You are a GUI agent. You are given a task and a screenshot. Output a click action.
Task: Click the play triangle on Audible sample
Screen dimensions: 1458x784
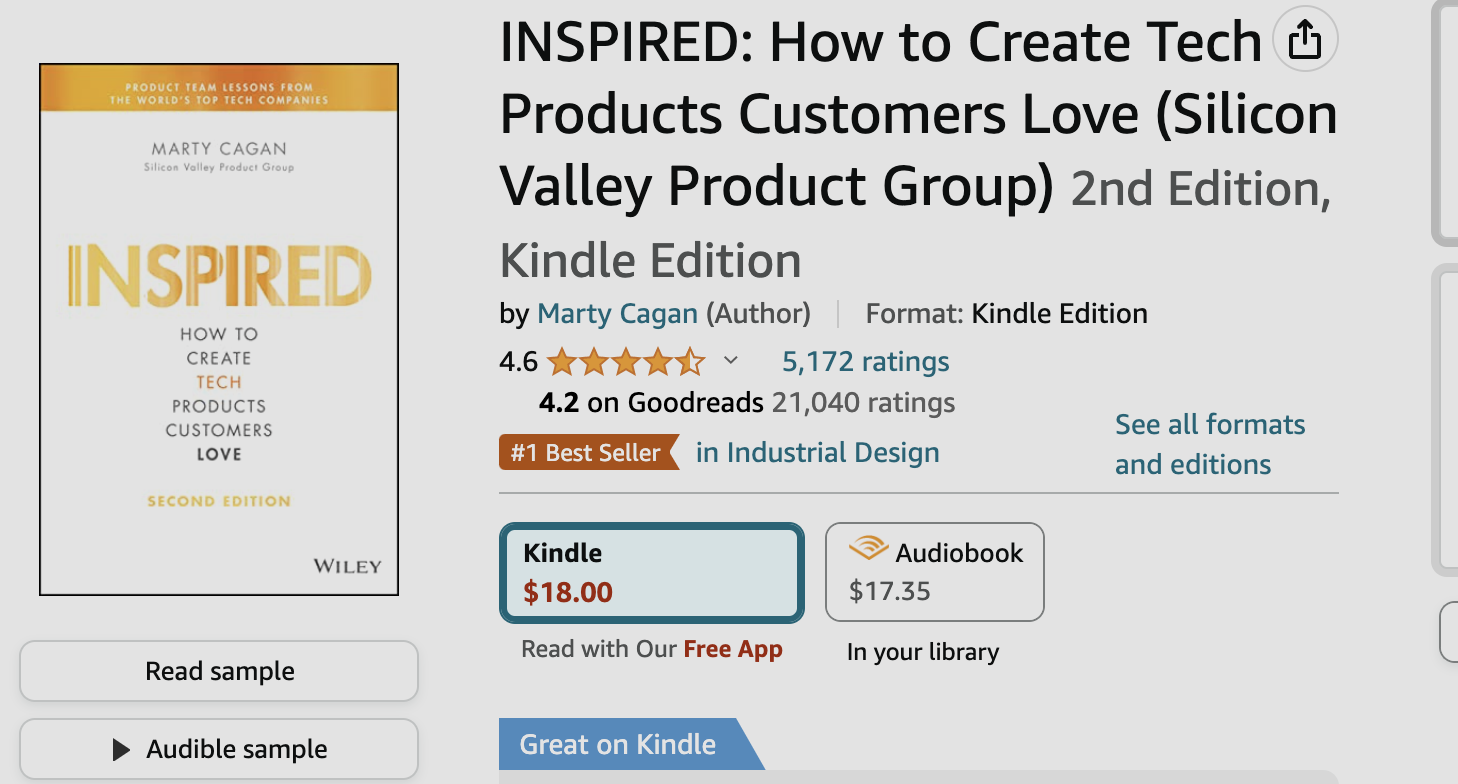(121, 749)
